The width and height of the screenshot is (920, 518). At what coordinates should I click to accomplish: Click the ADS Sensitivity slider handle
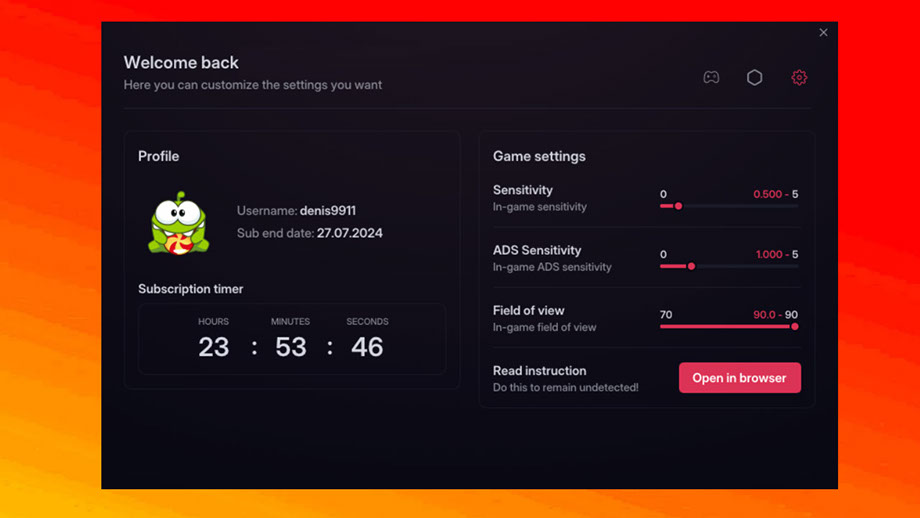point(691,266)
